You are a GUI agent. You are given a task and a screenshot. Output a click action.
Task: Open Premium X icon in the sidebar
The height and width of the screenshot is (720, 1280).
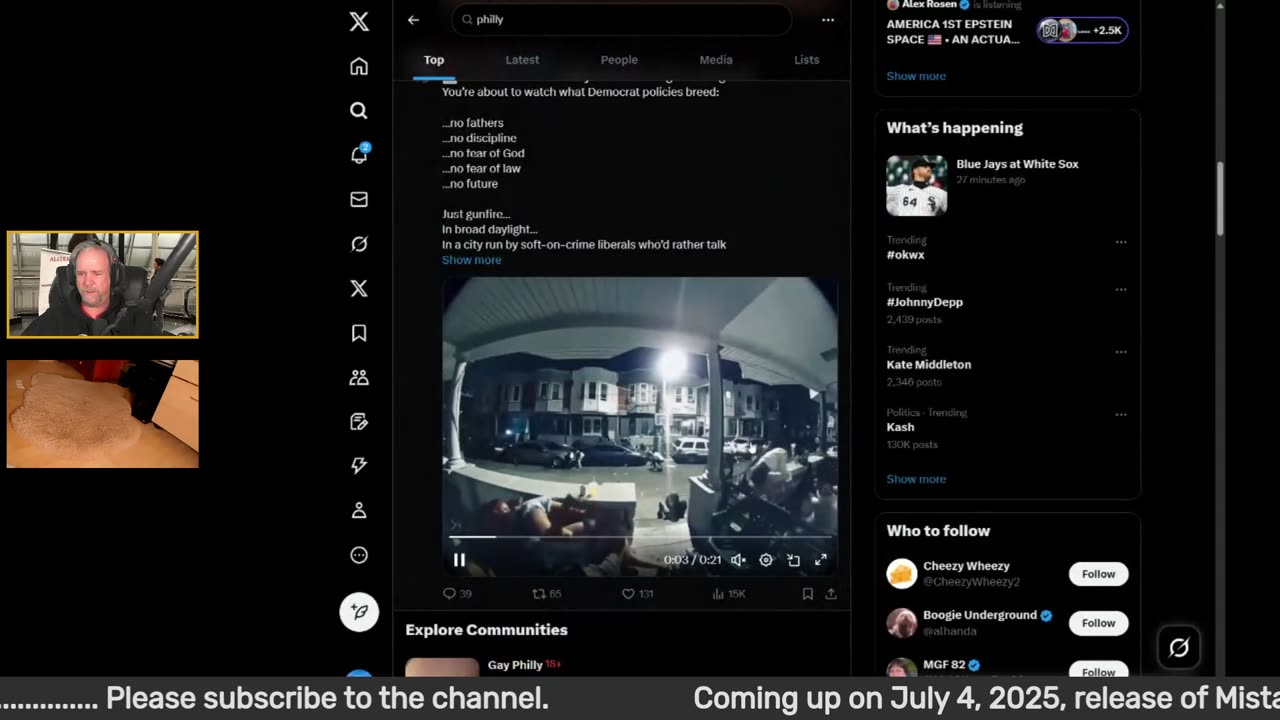[x=359, y=289]
